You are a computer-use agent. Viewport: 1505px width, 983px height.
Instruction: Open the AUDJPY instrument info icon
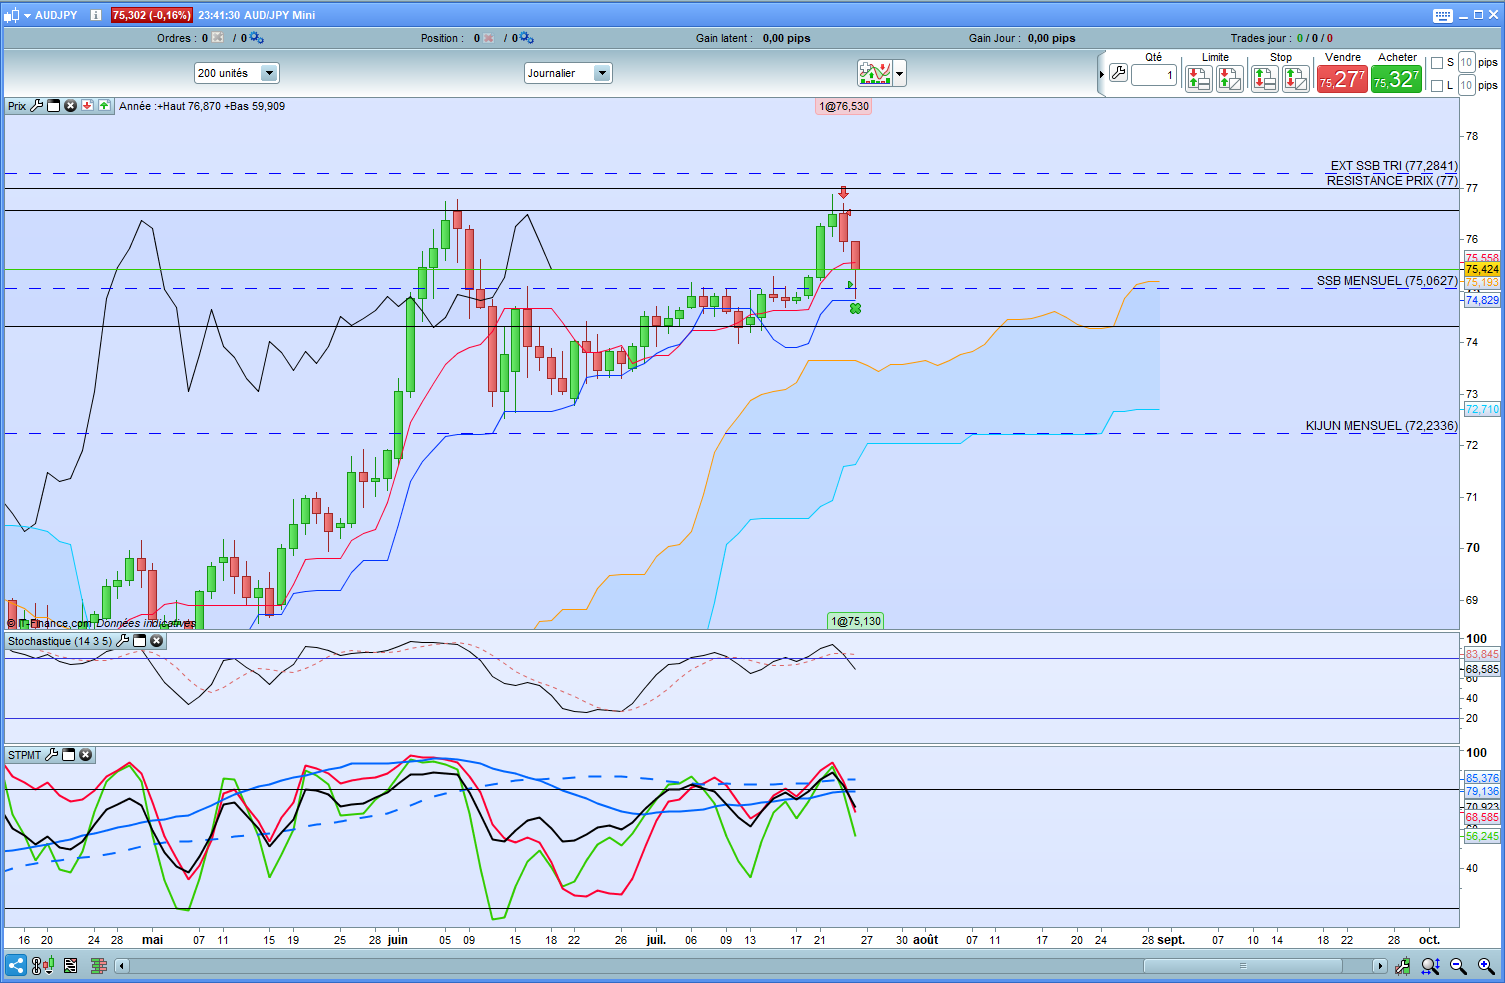click(96, 15)
